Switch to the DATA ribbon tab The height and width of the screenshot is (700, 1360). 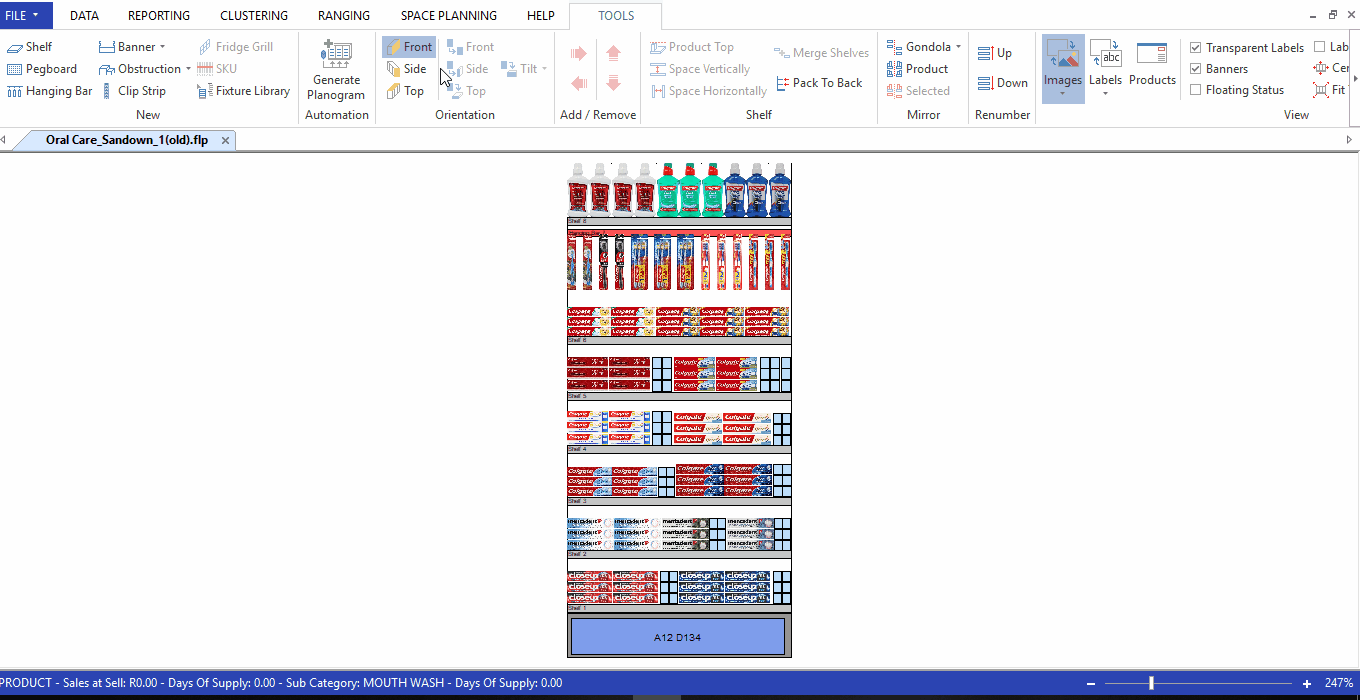(x=84, y=16)
